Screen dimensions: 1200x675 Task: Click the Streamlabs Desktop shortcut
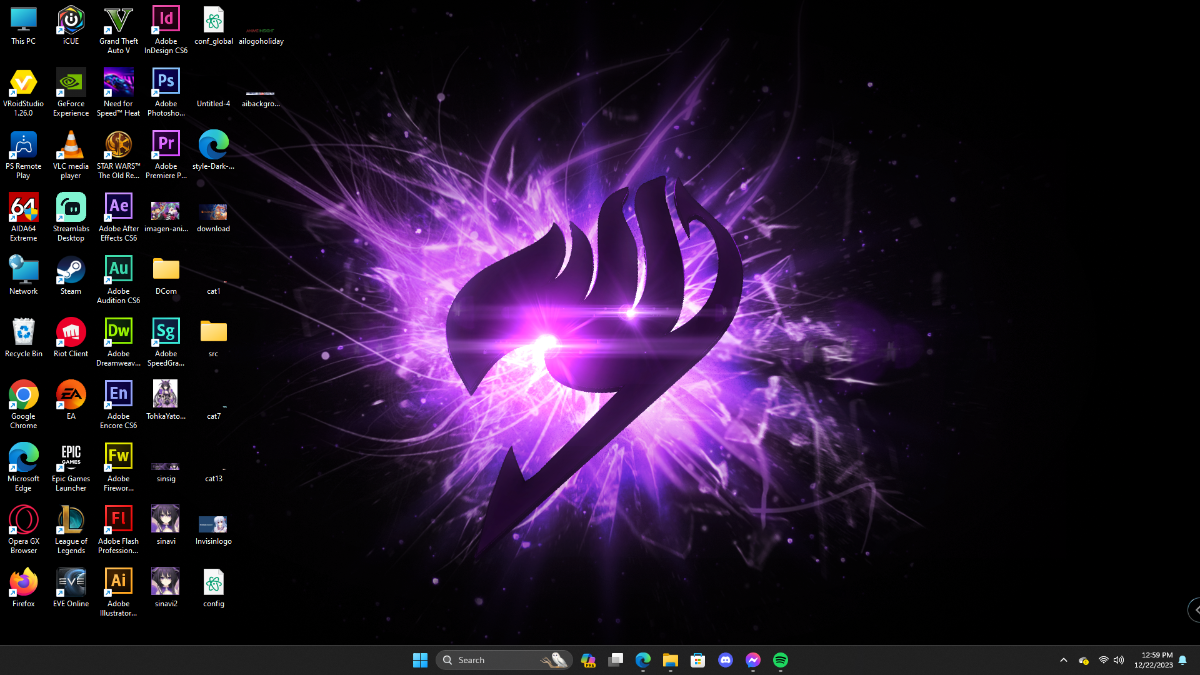click(x=70, y=208)
